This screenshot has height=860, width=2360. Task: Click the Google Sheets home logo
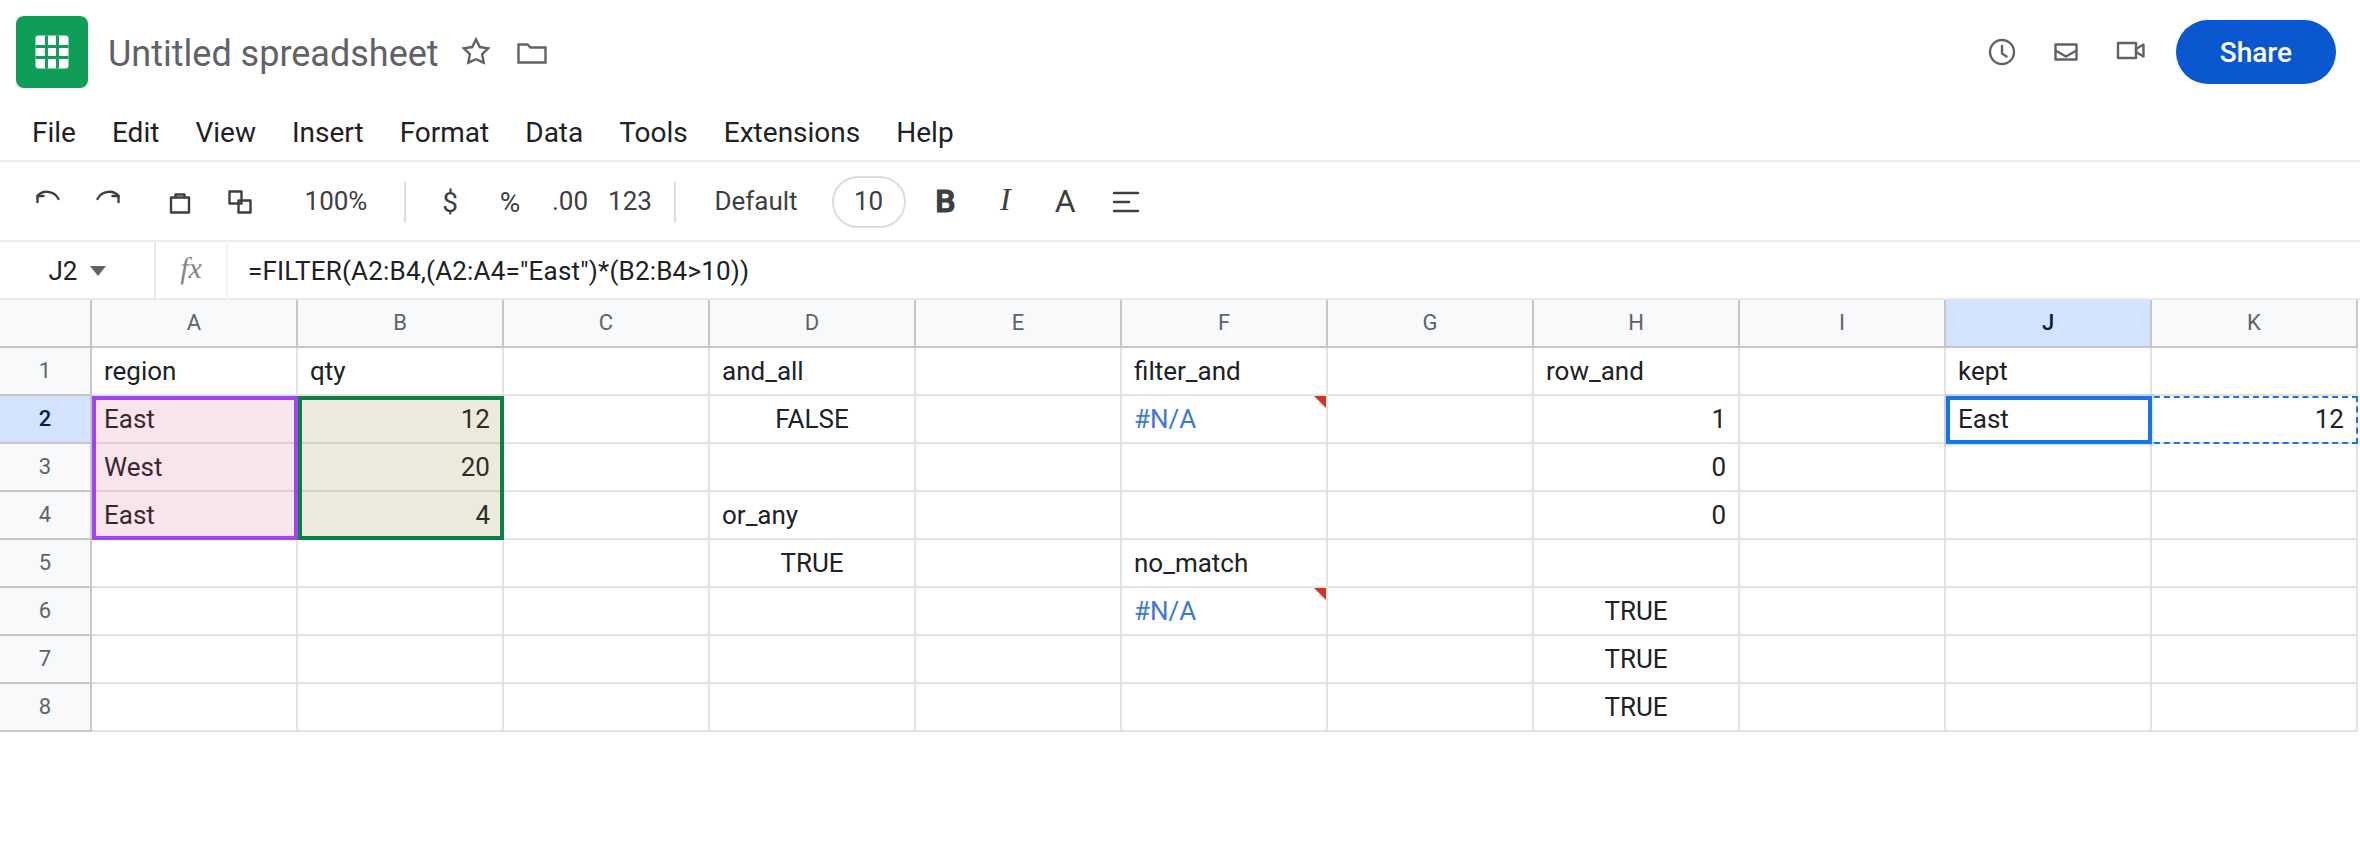click(x=52, y=52)
